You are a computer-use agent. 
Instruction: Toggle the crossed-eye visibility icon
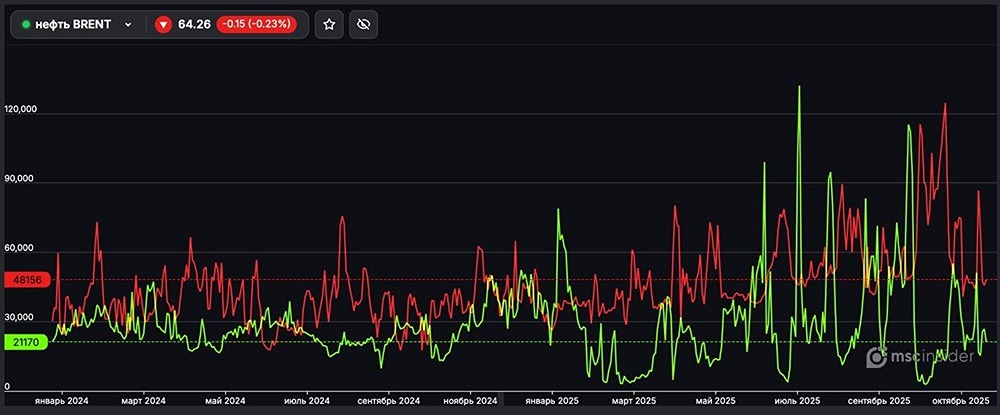pos(365,24)
